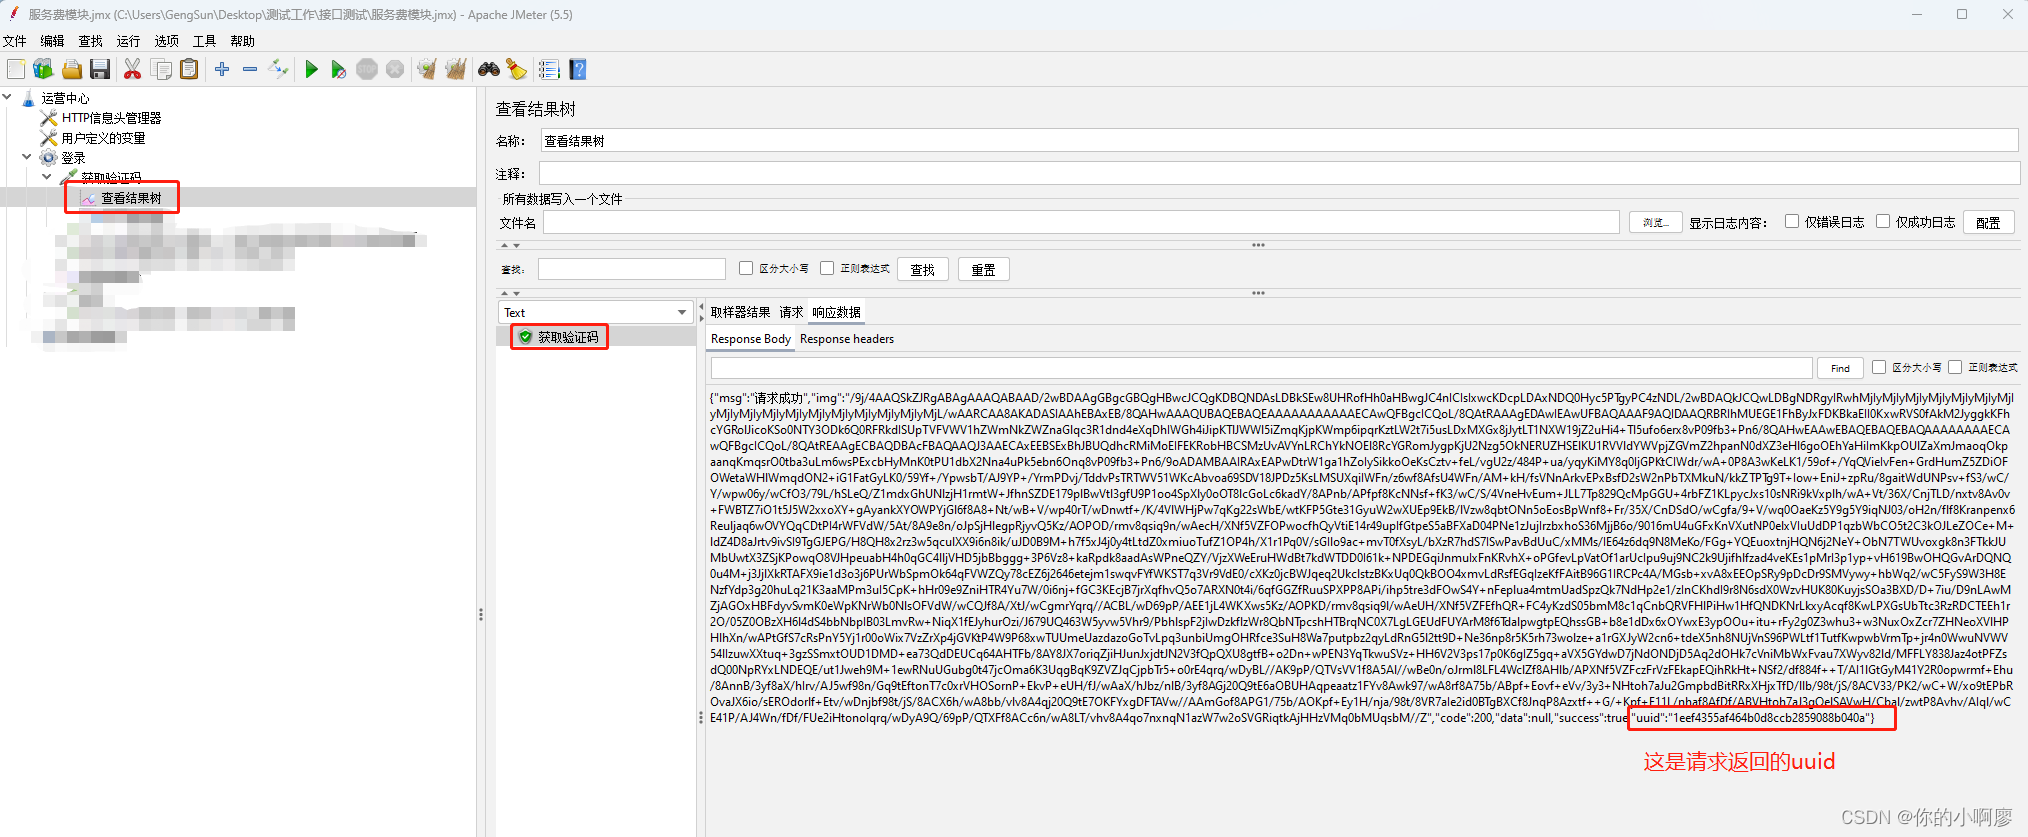Open the 查找 menu in menu bar

[90, 41]
